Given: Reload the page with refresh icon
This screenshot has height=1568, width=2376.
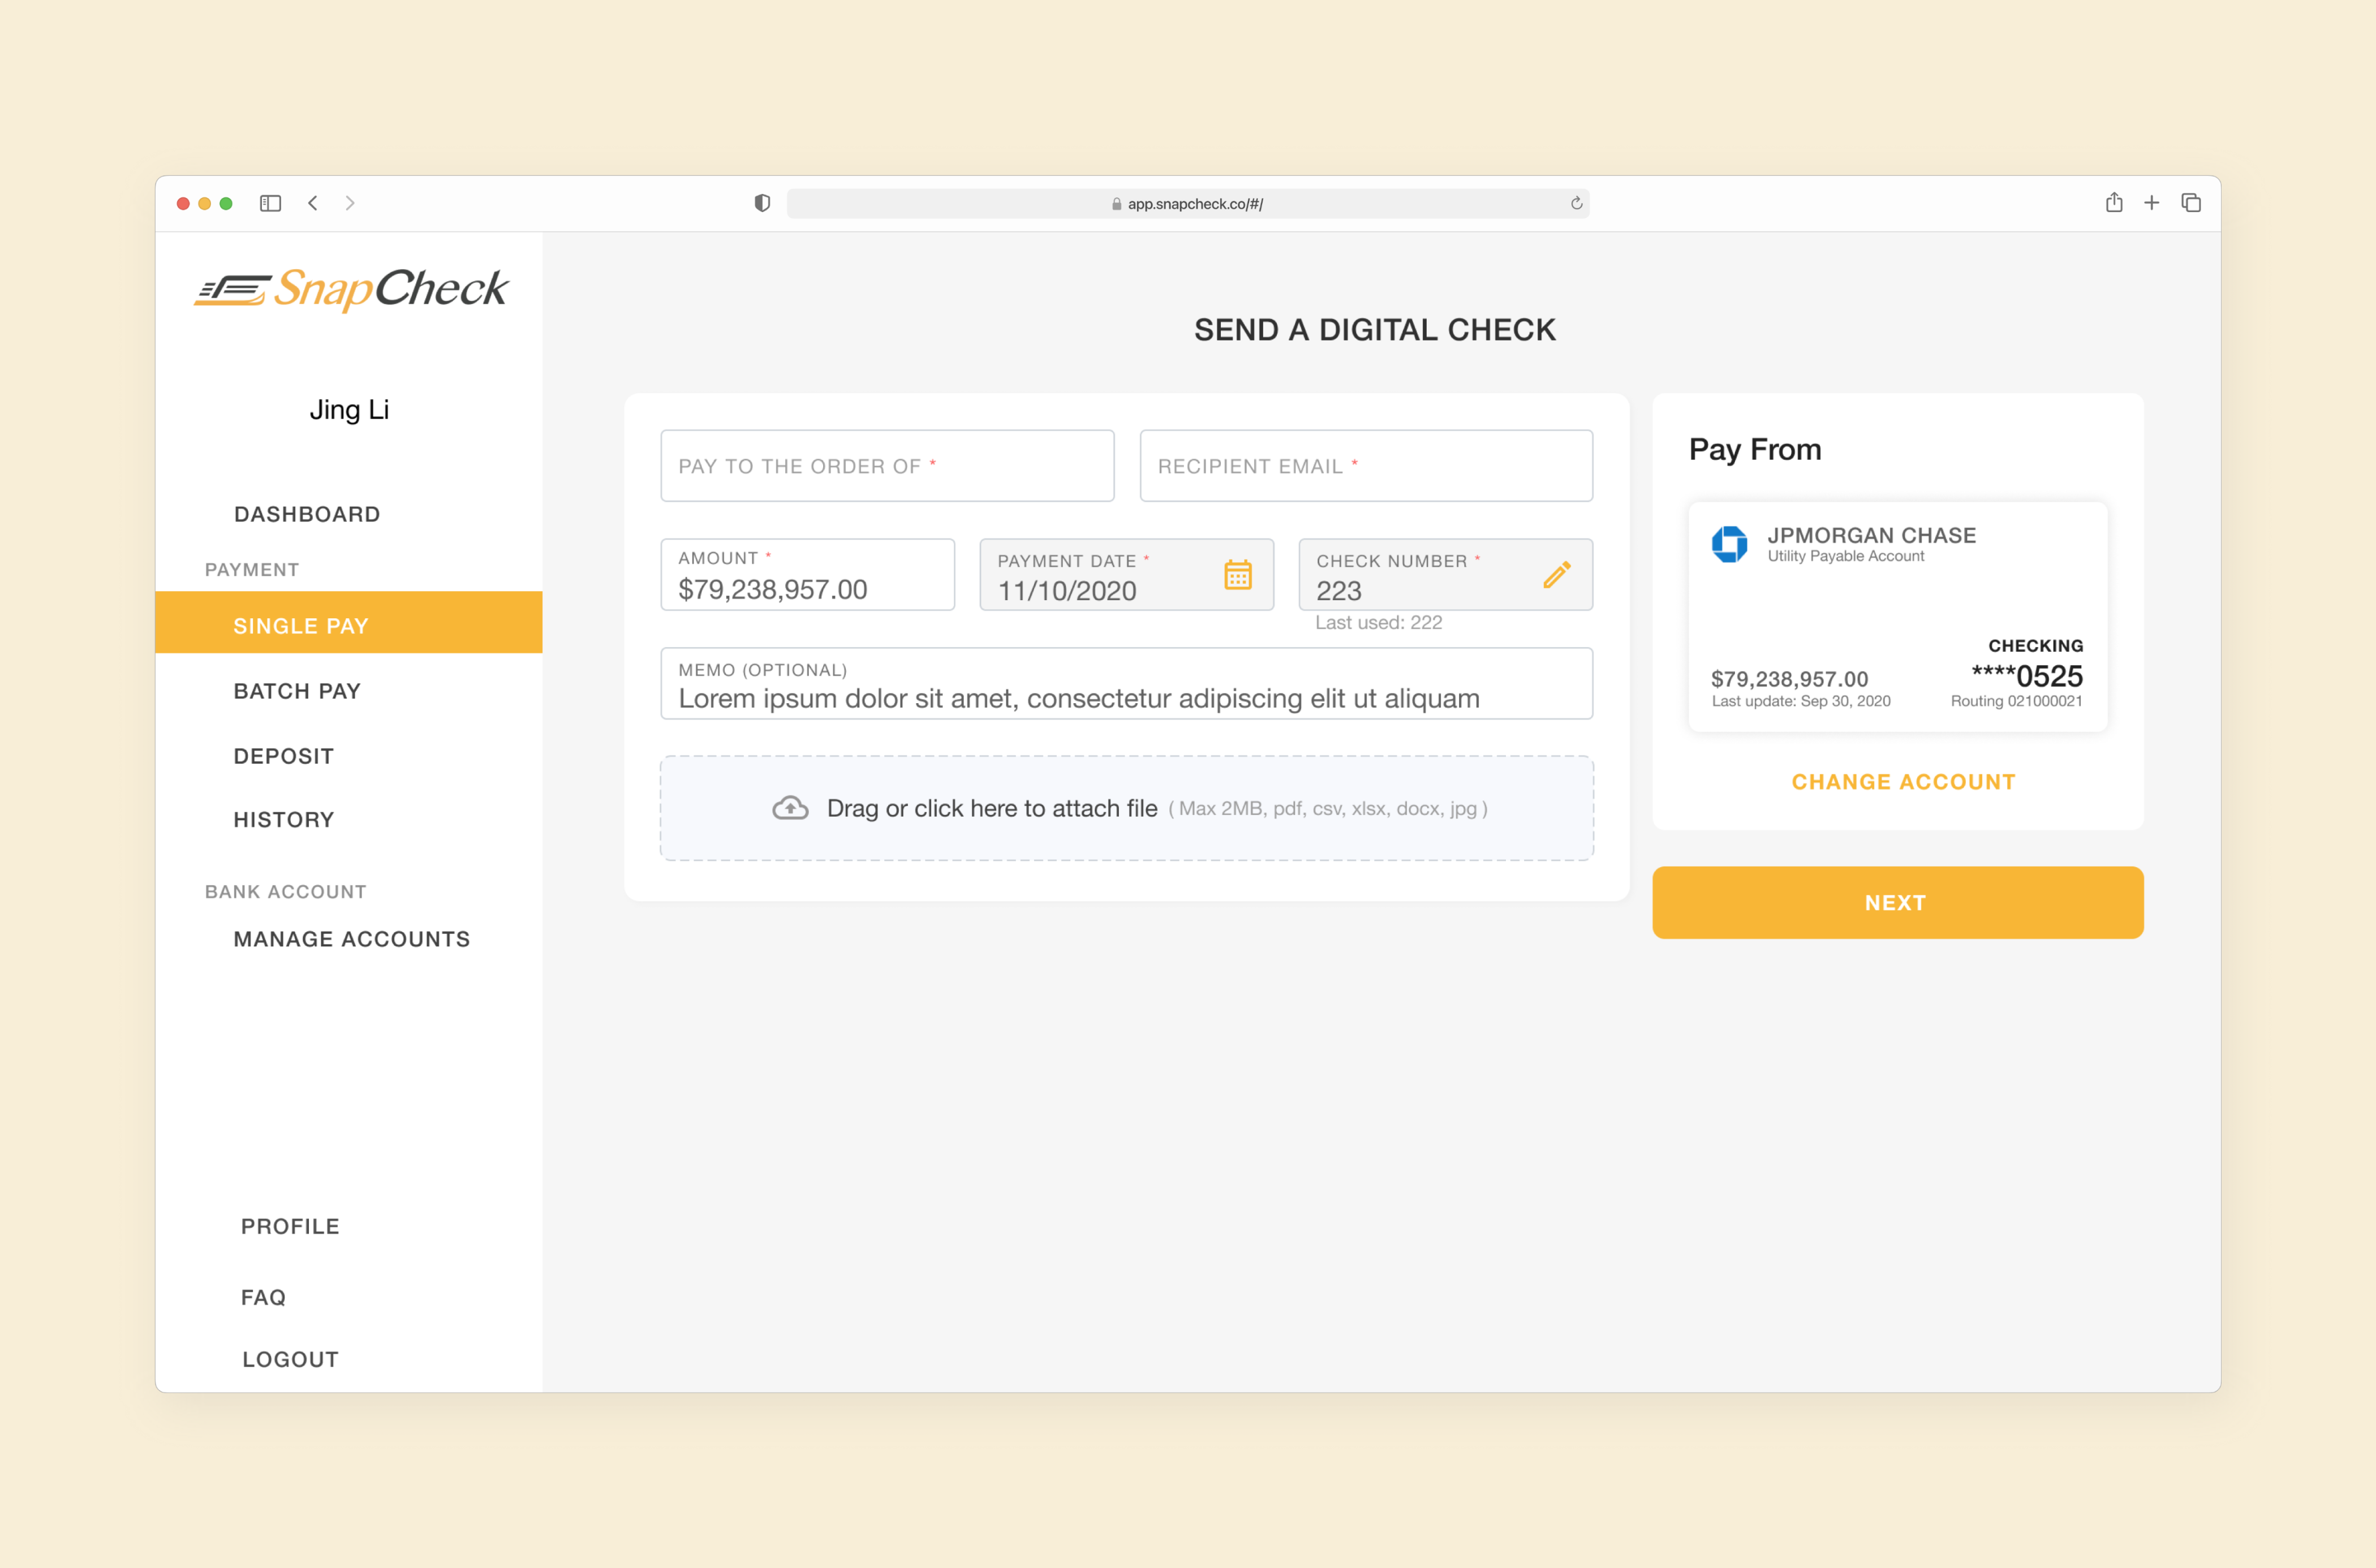Looking at the screenshot, I should 1576,204.
